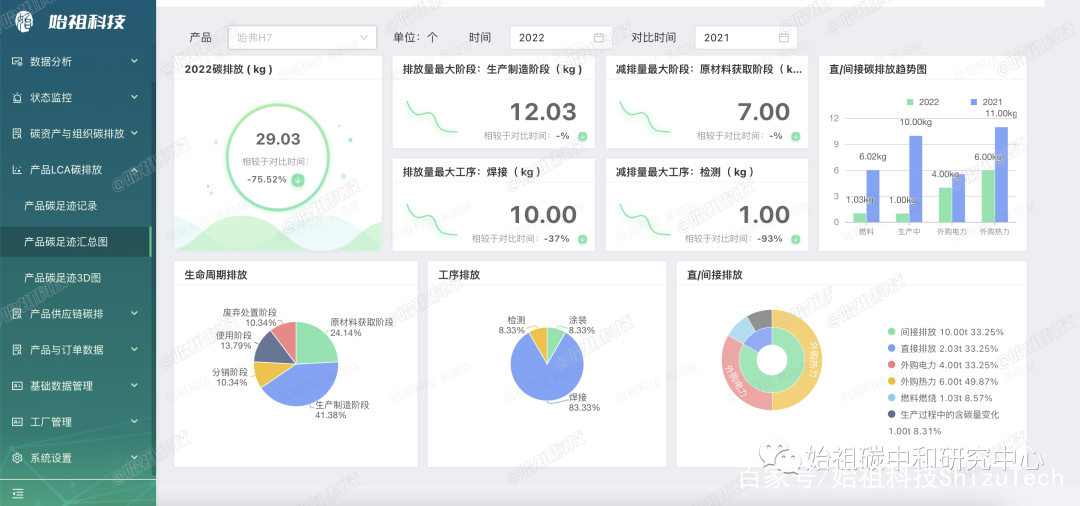
Task: Toggle the 2022 legend in trend chart
Action: [x=921, y=102]
